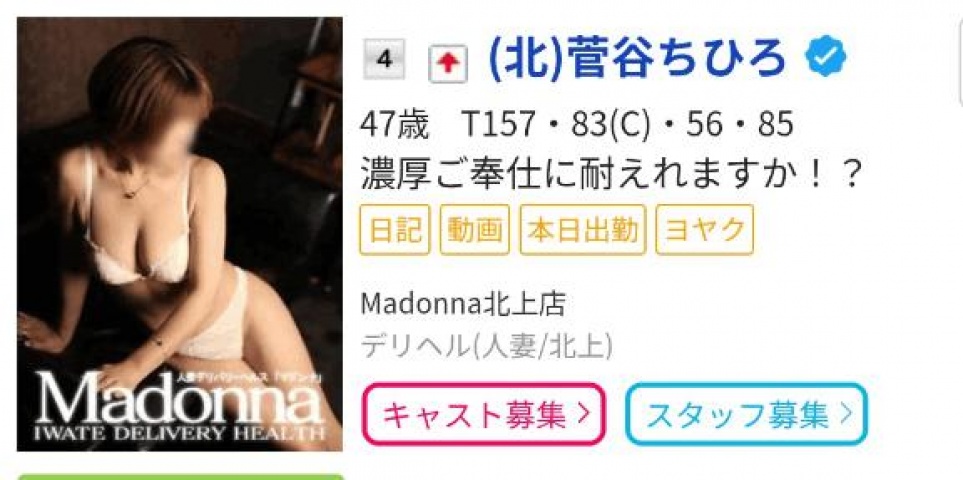963x480 pixels.
Task: Click the ヨヤク reservation tag
Action: pyautogui.click(x=704, y=230)
